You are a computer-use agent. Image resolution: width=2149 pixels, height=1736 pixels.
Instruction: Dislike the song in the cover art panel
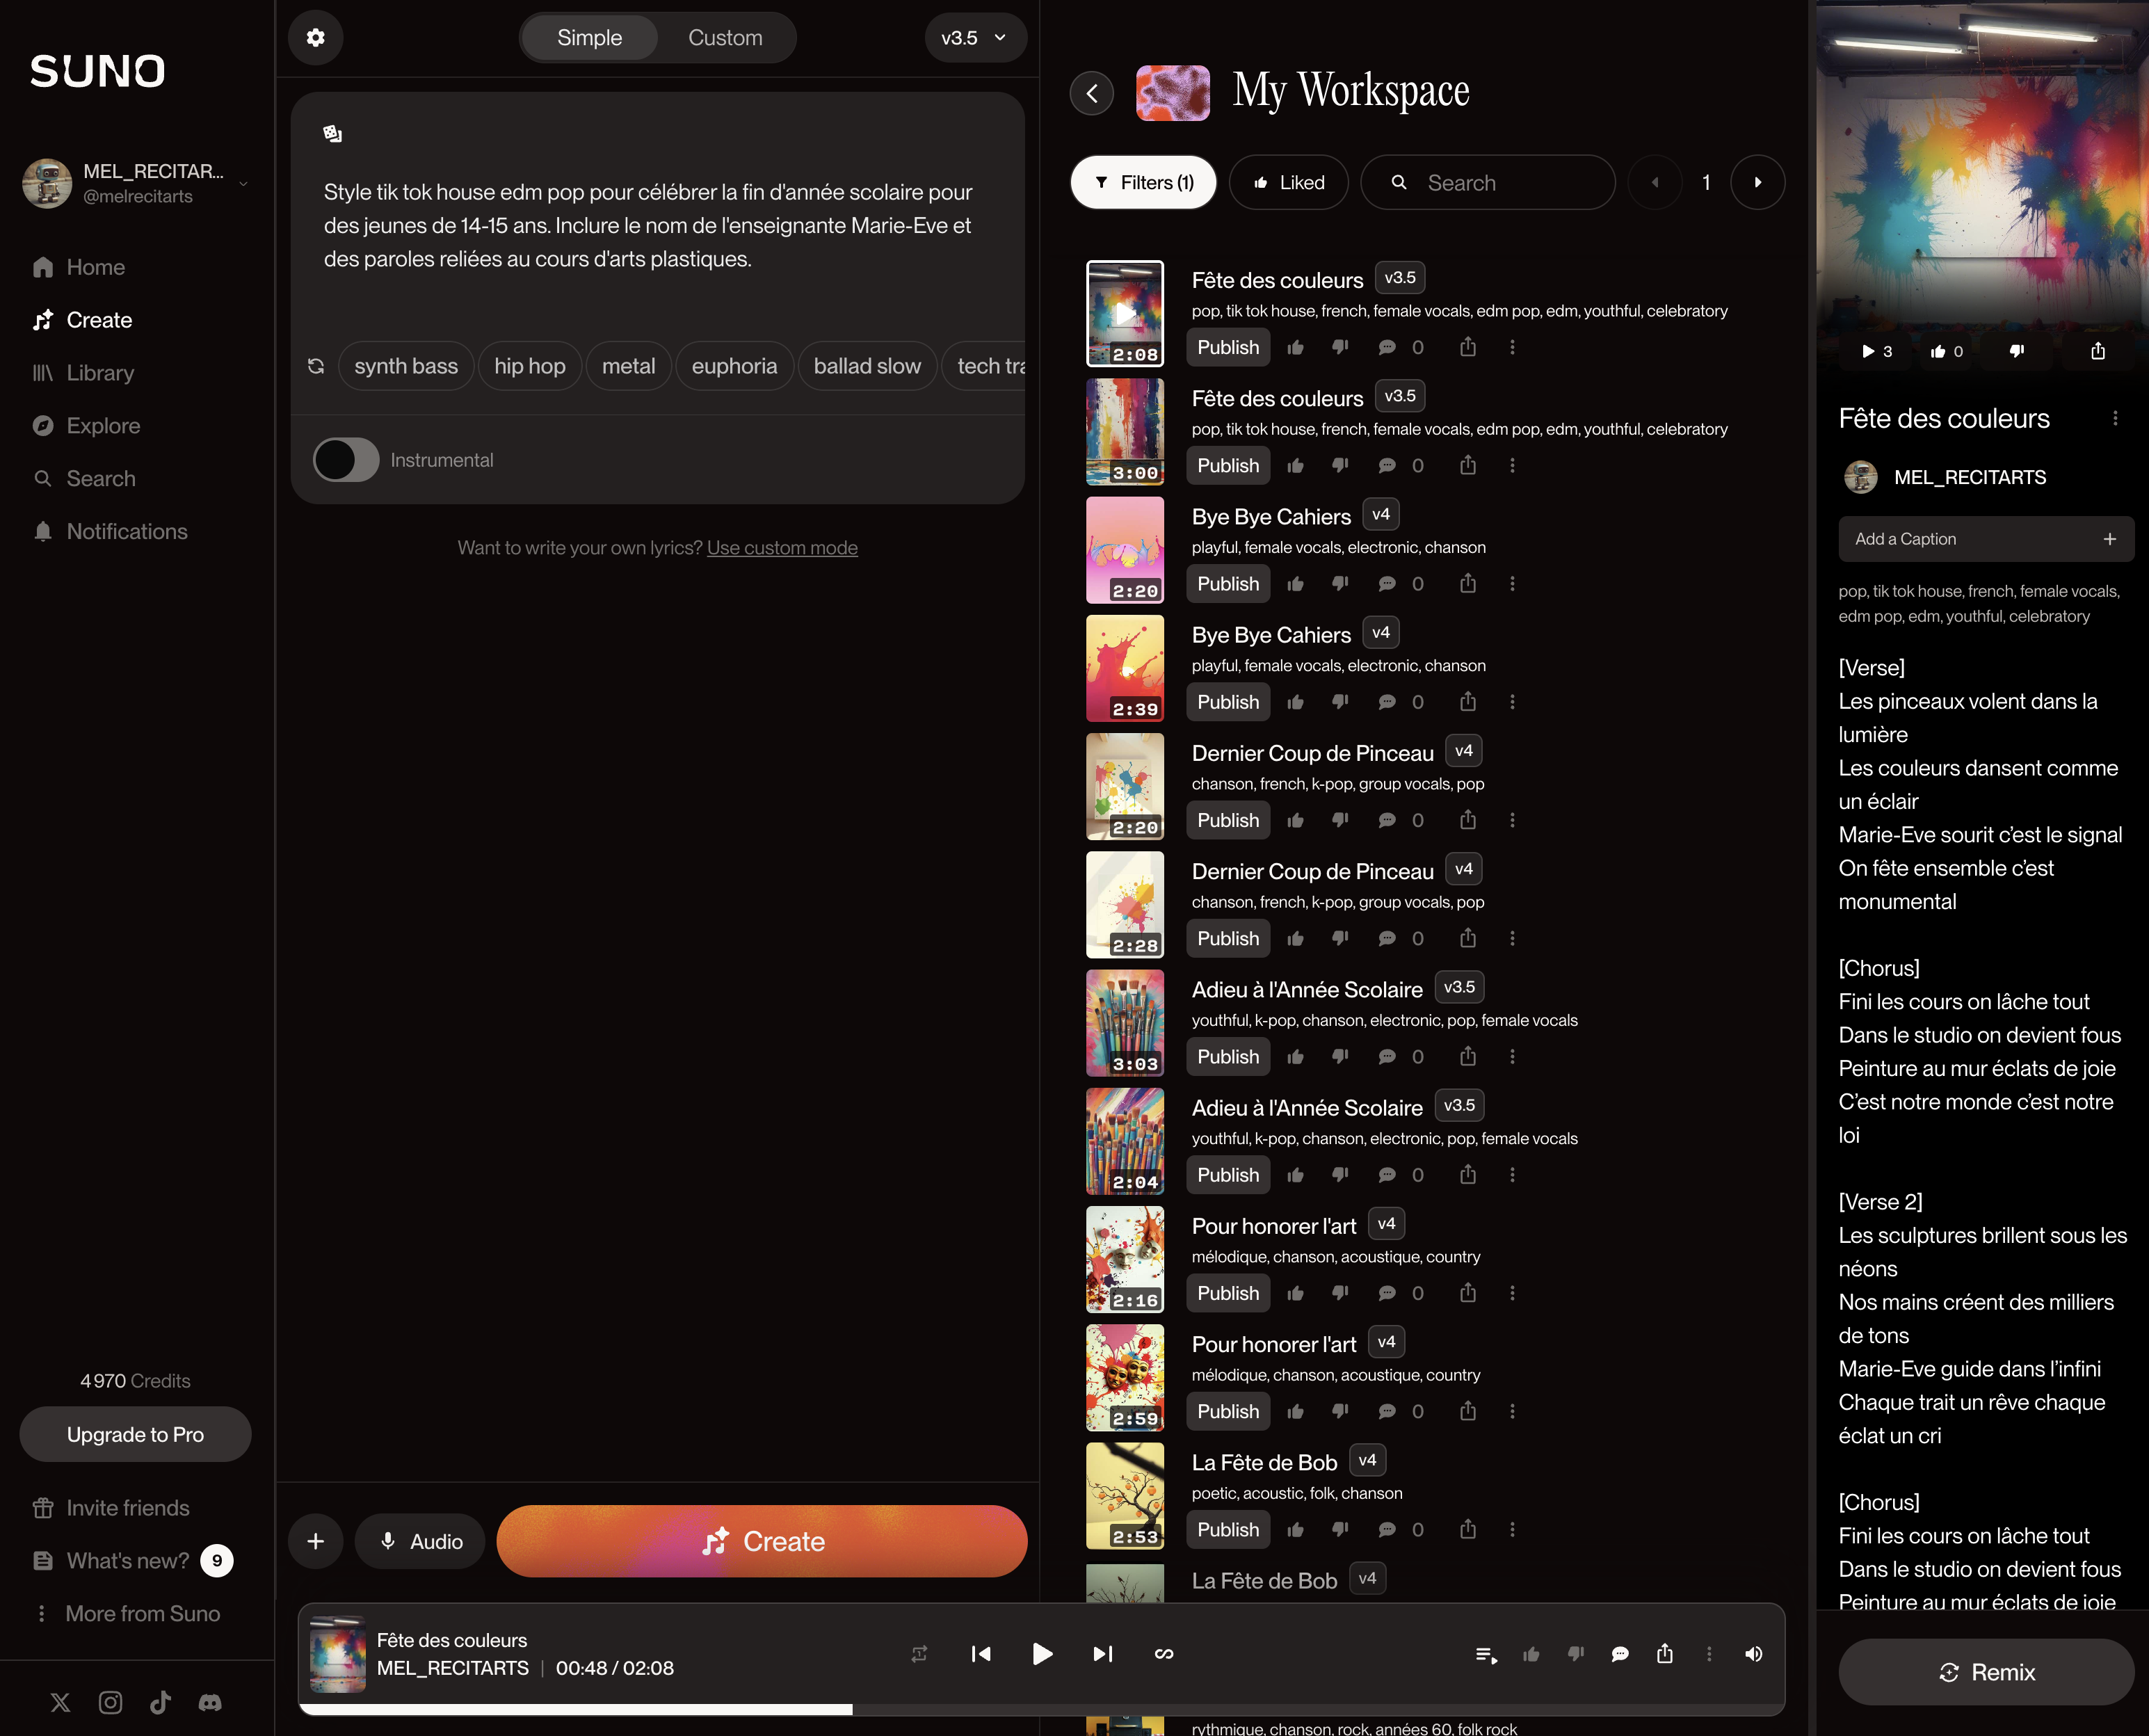[x=2017, y=351]
